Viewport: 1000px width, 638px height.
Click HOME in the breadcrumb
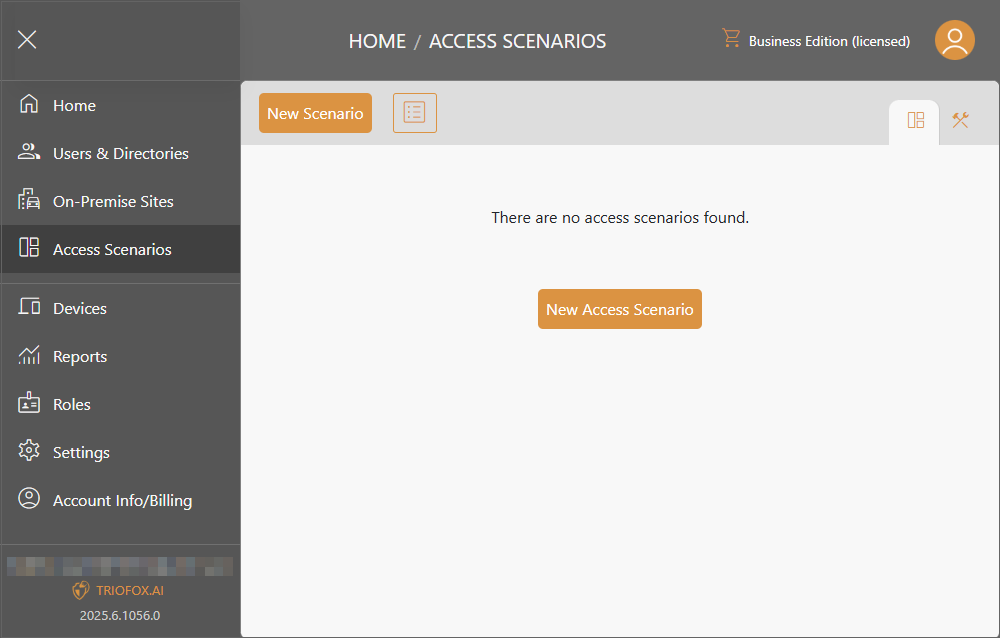coord(377,41)
